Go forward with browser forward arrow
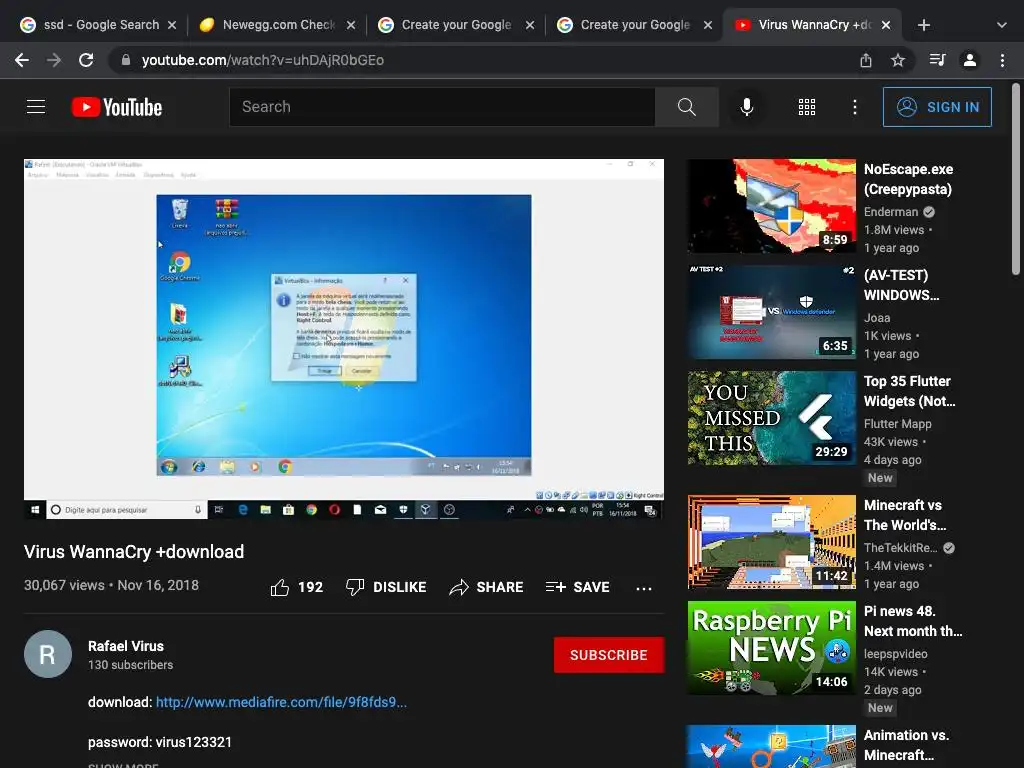This screenshot has height=768, width=1024. (x=54, y=60)
